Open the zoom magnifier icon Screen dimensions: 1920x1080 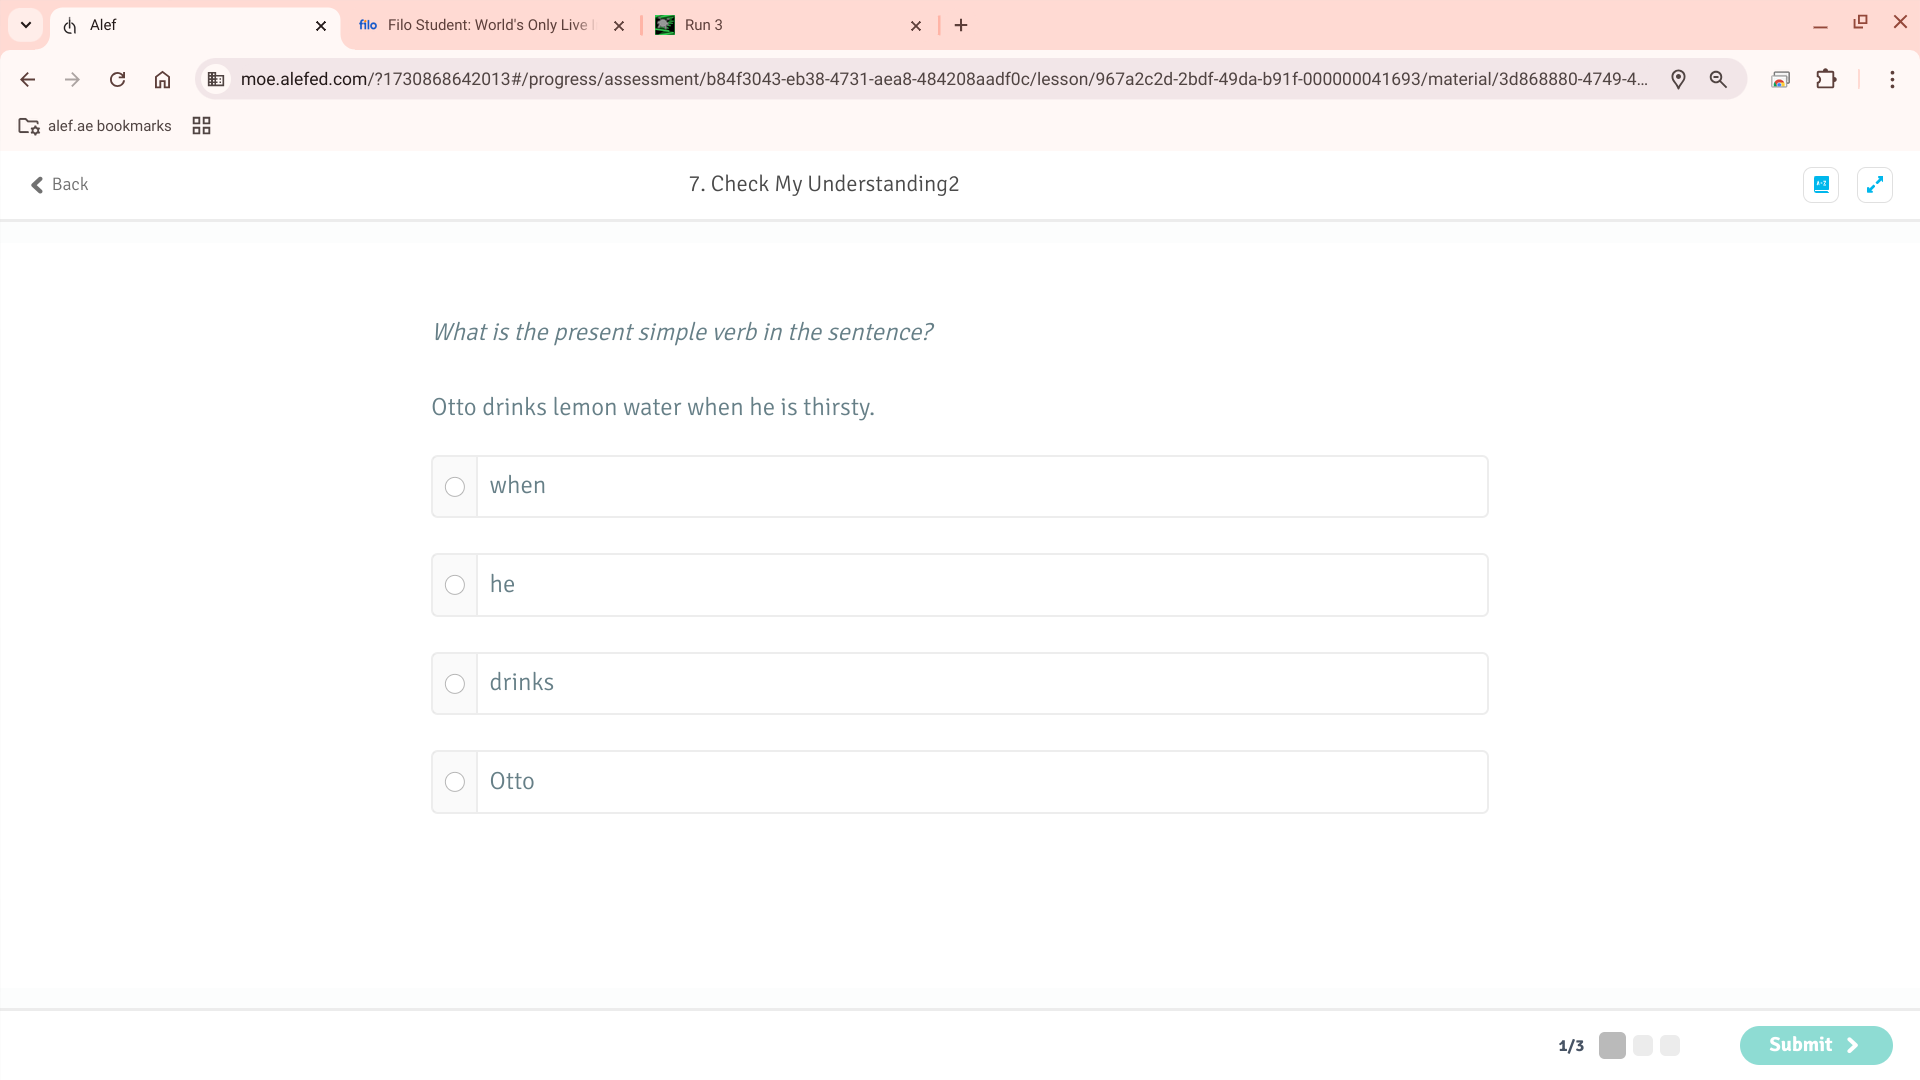coord(1718,79)
